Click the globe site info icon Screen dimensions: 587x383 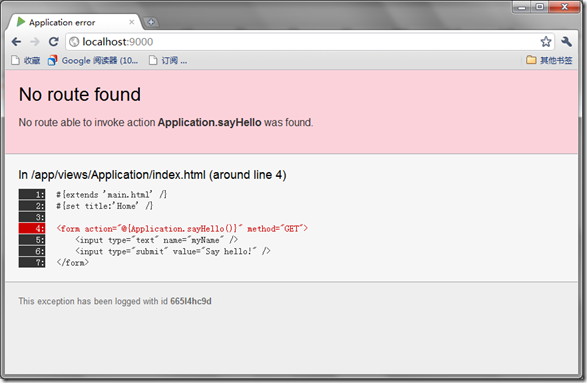click(x=74, y=42)
